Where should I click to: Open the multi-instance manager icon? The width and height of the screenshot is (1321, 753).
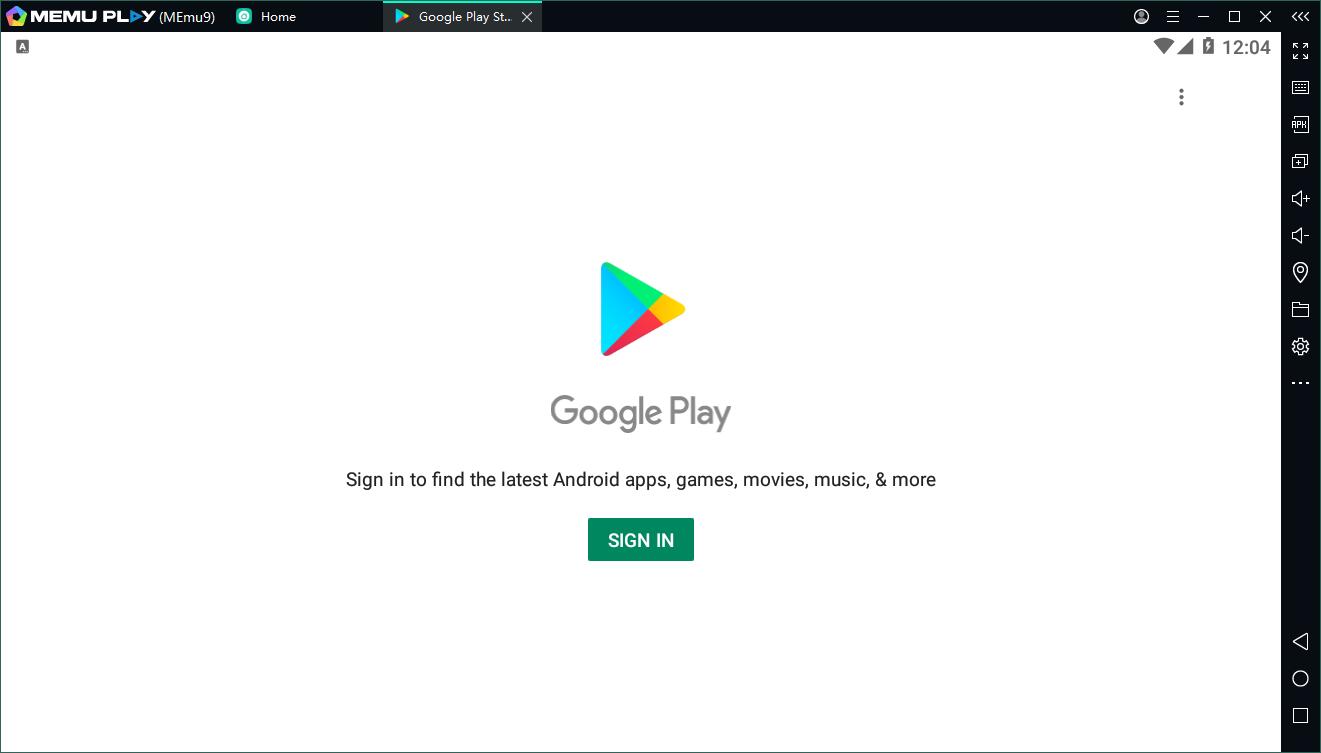pos(1300,162)
